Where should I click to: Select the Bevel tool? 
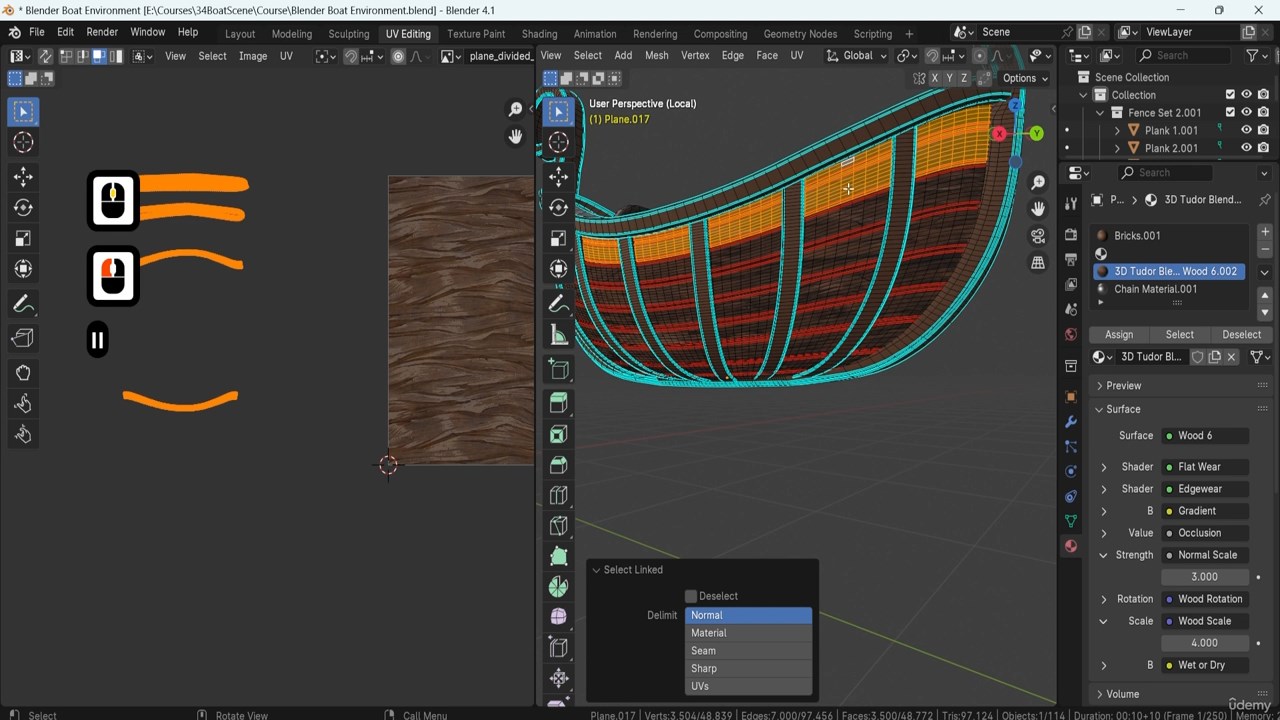click(559, 465)
